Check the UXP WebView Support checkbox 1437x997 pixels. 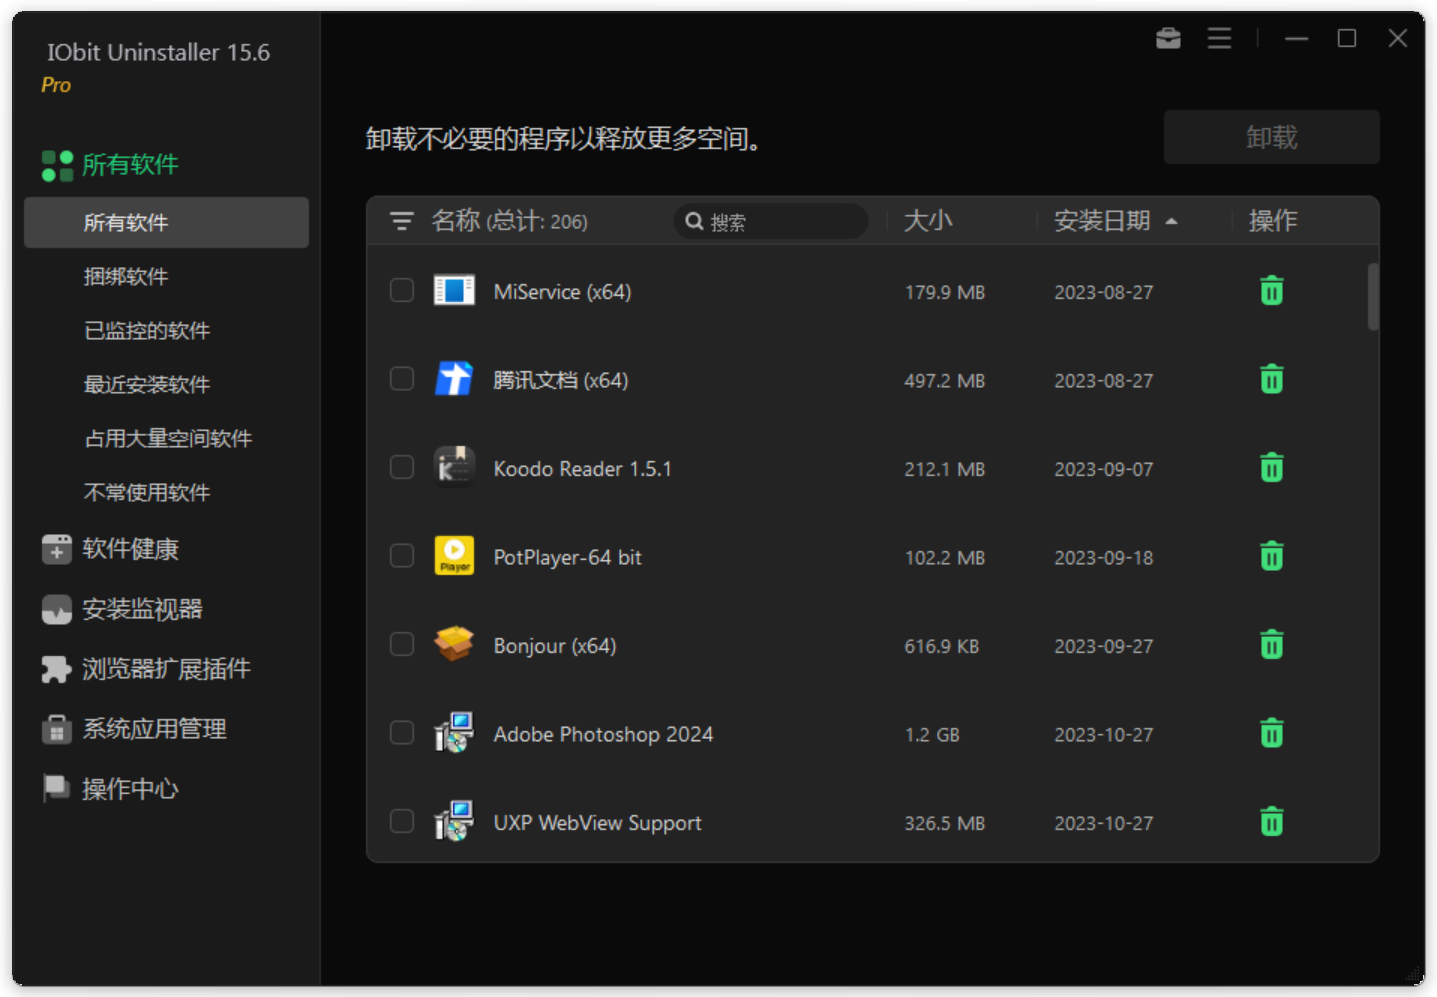tap(402, 821)
